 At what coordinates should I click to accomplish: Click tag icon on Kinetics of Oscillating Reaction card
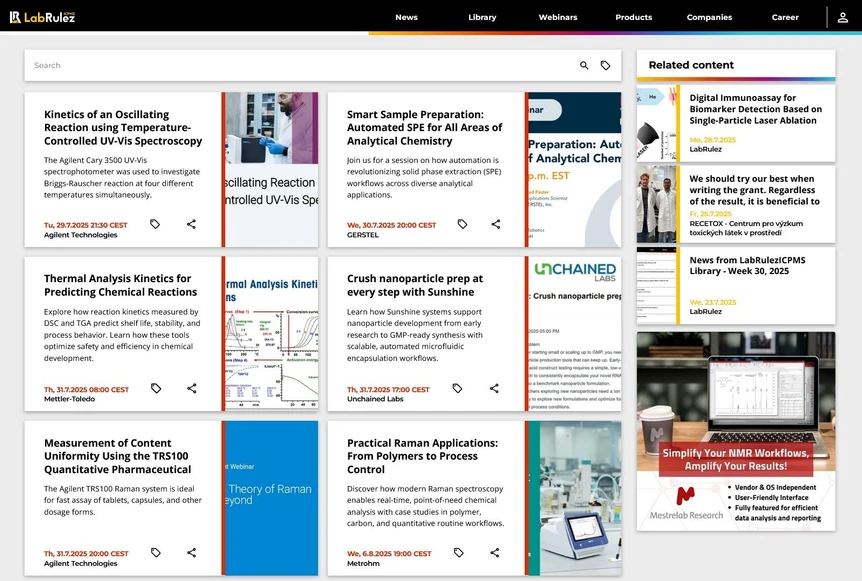(x=155, y=224)
